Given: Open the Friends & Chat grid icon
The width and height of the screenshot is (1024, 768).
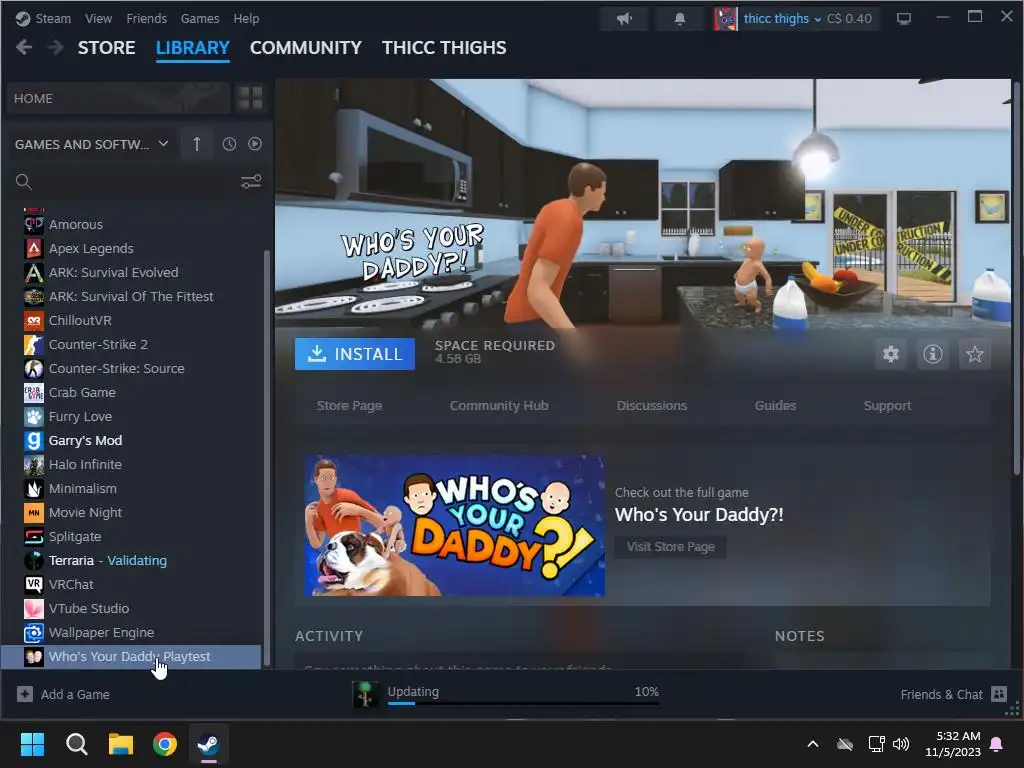Looking at the screenshot, I should 999,694.
